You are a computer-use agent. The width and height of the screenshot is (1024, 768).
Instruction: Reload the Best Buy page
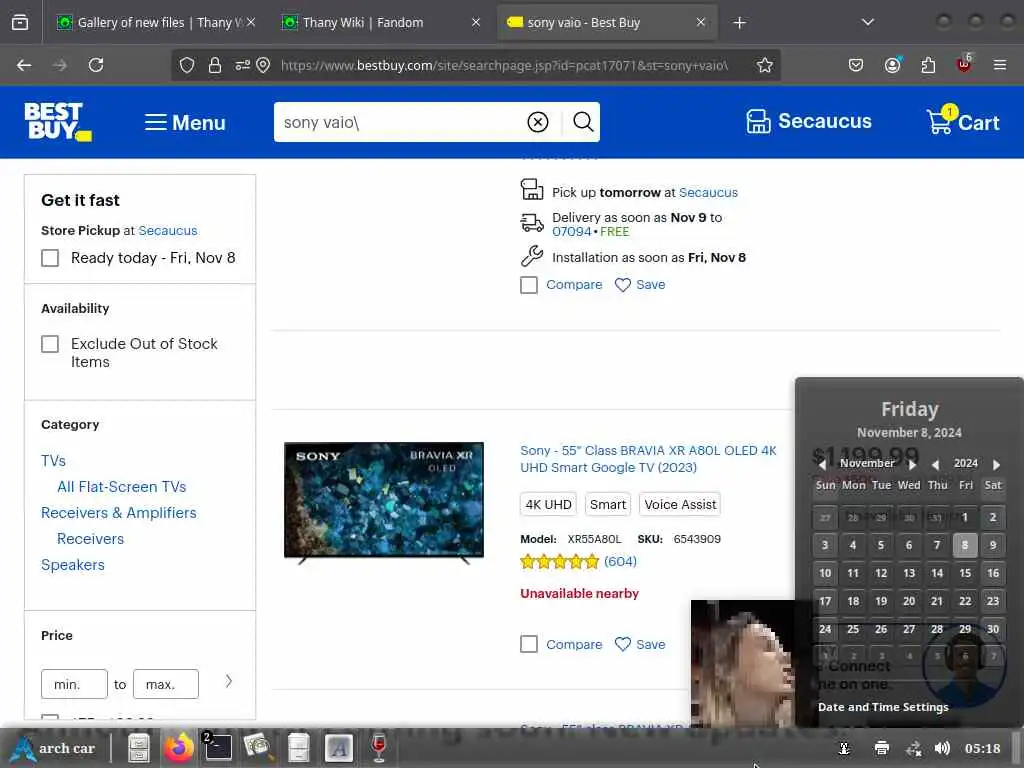tap(96, 65)
